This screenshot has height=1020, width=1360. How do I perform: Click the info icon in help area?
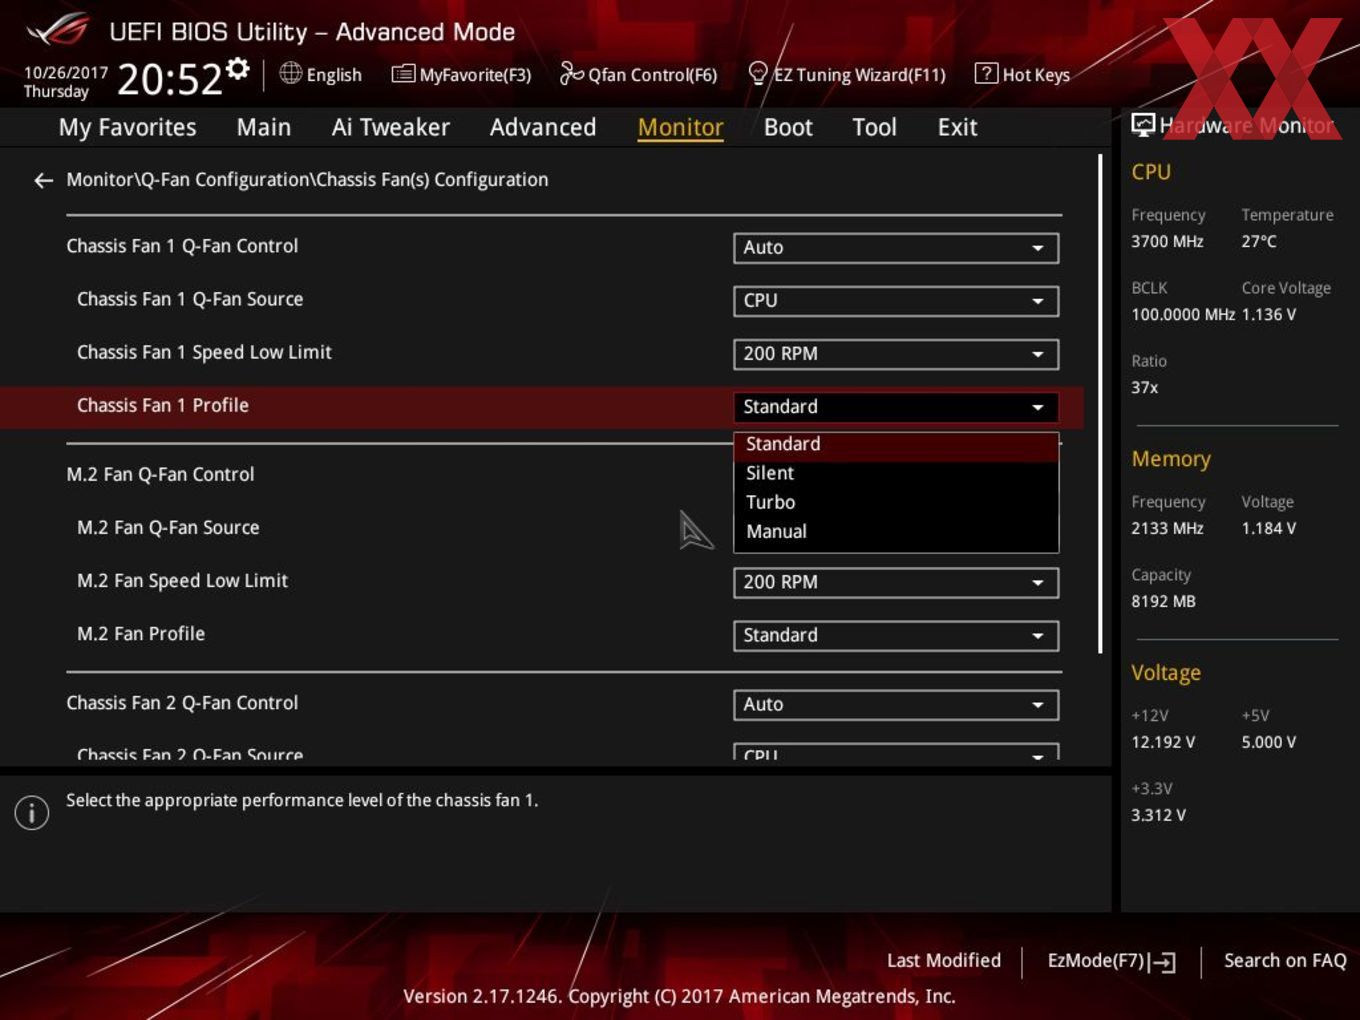pos(32,813)
